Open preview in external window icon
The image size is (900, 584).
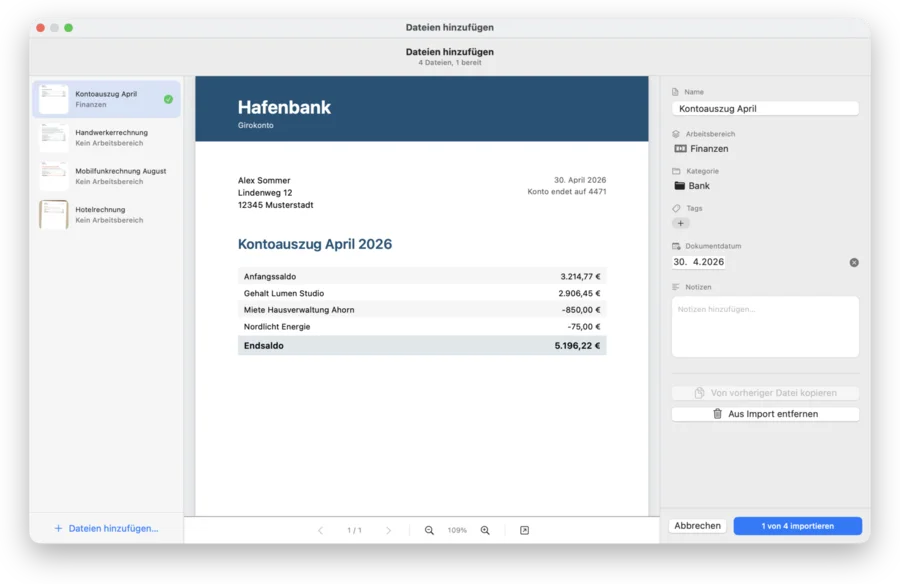click(524, 530)
